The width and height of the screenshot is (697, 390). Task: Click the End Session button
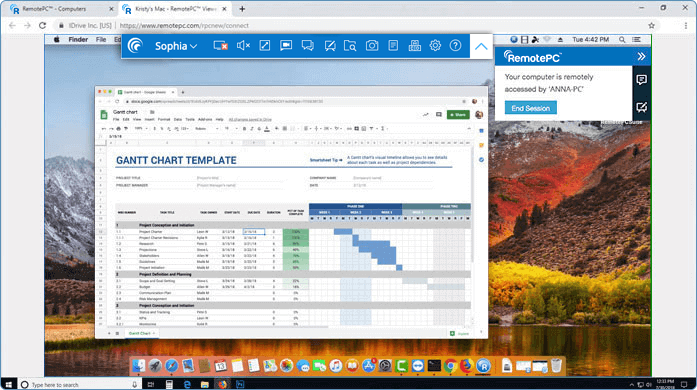(x=530, y=108)
